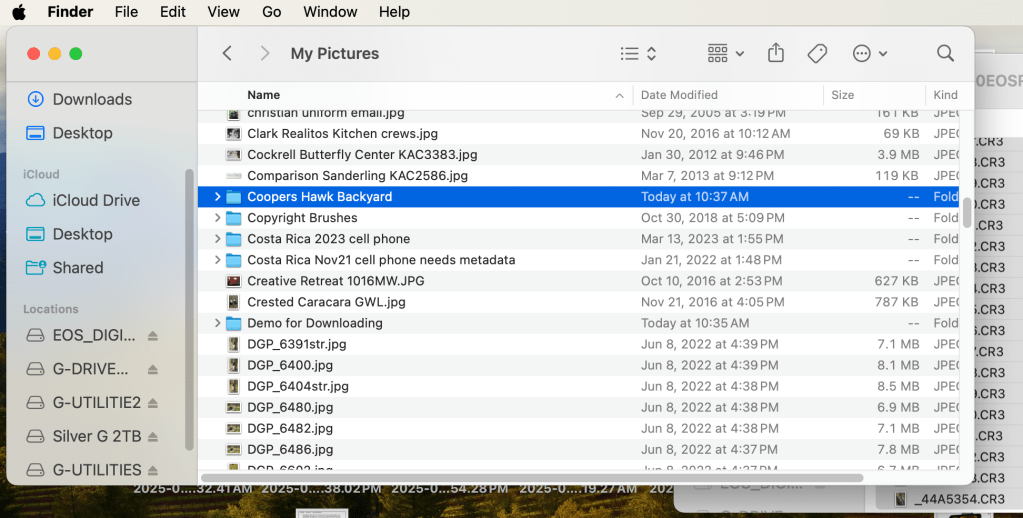Viewport: 1023px width, 518px height.
Task: Expand the Coopers Hawk Backyard folder
Action: 217,197
